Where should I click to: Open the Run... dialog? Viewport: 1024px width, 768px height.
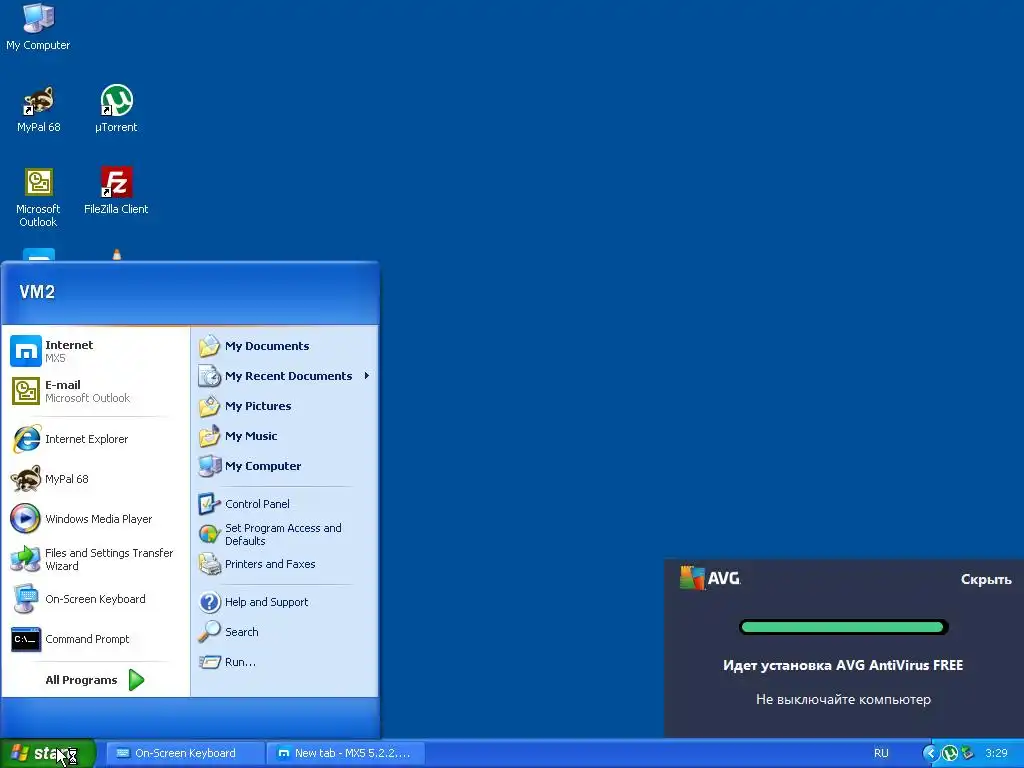click(x=285, y=662)
